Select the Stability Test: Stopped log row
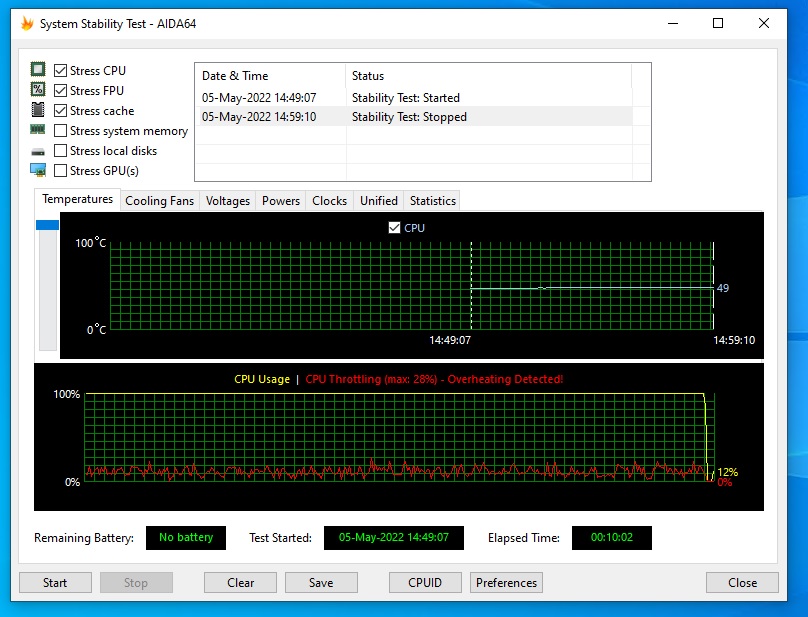 (409, 117)
